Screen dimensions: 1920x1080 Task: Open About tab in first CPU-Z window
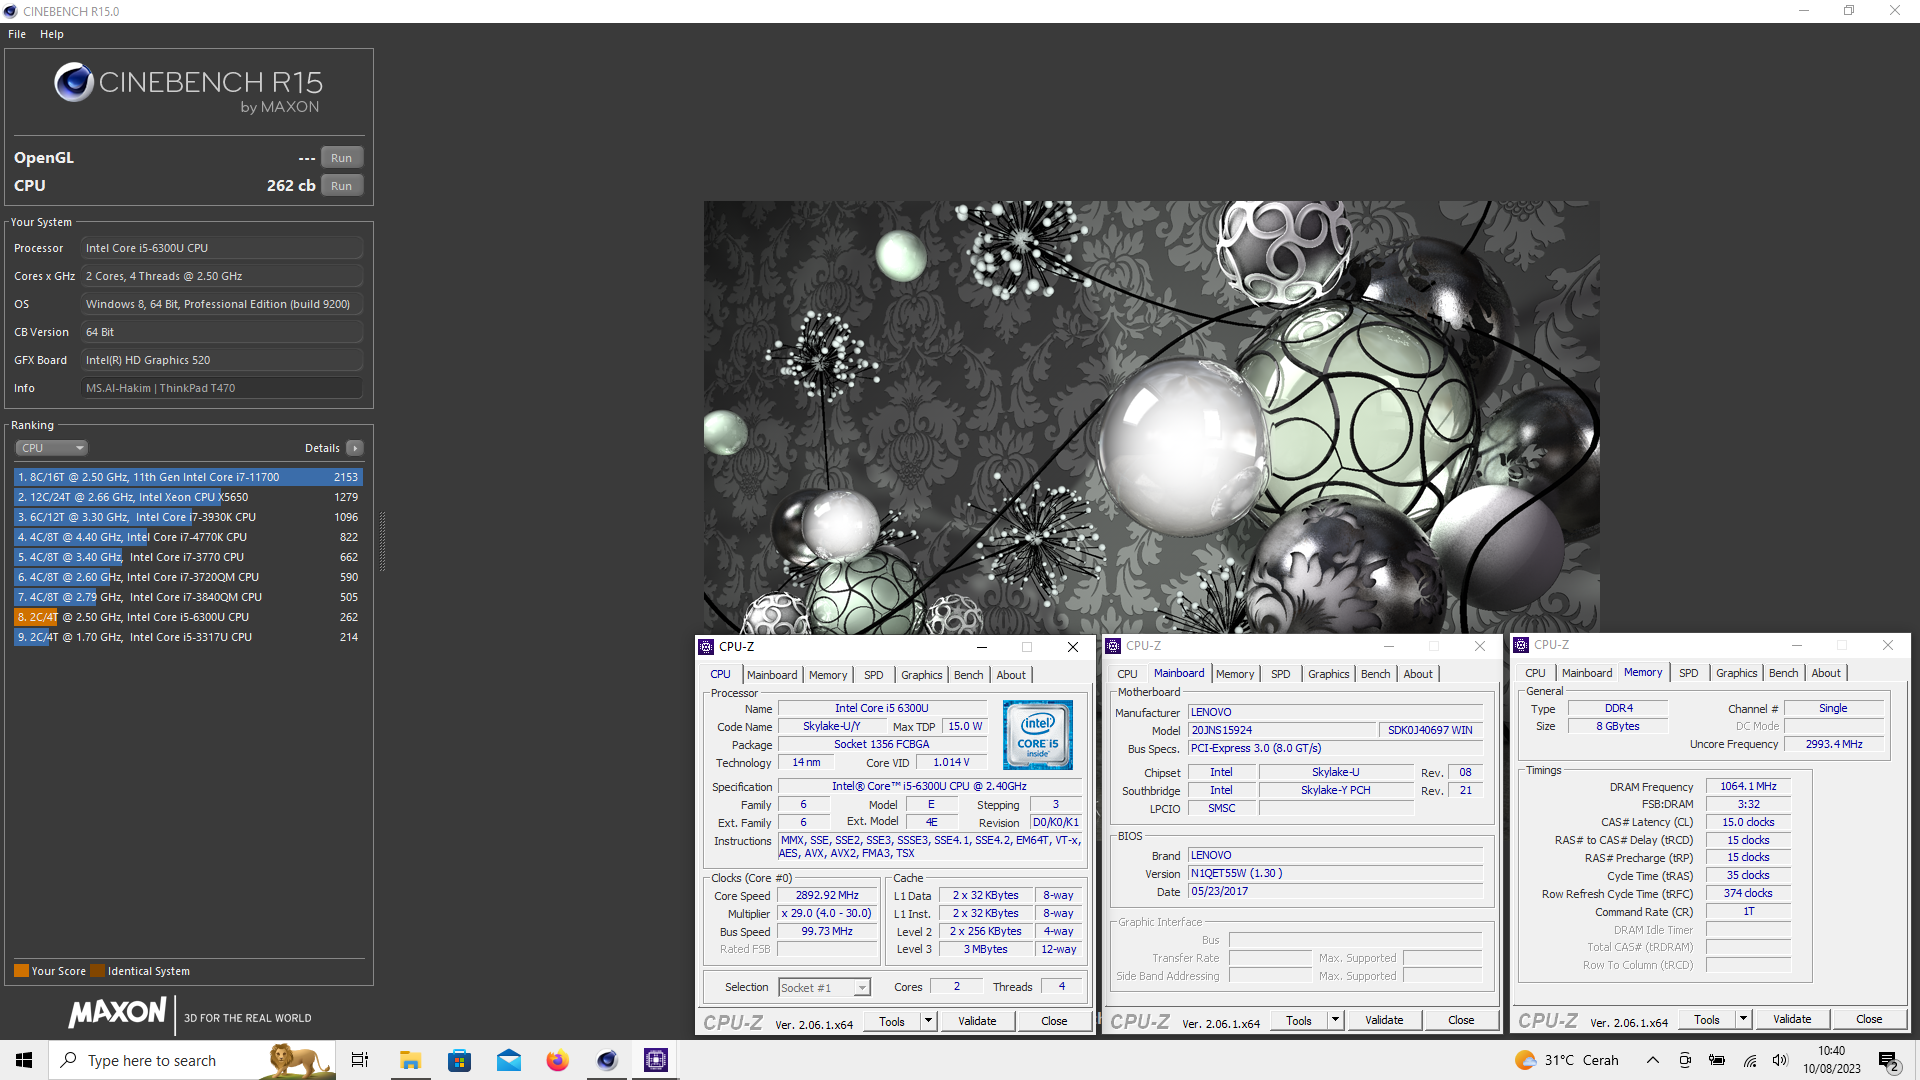pyautogui.click(x=1011, y=675)
